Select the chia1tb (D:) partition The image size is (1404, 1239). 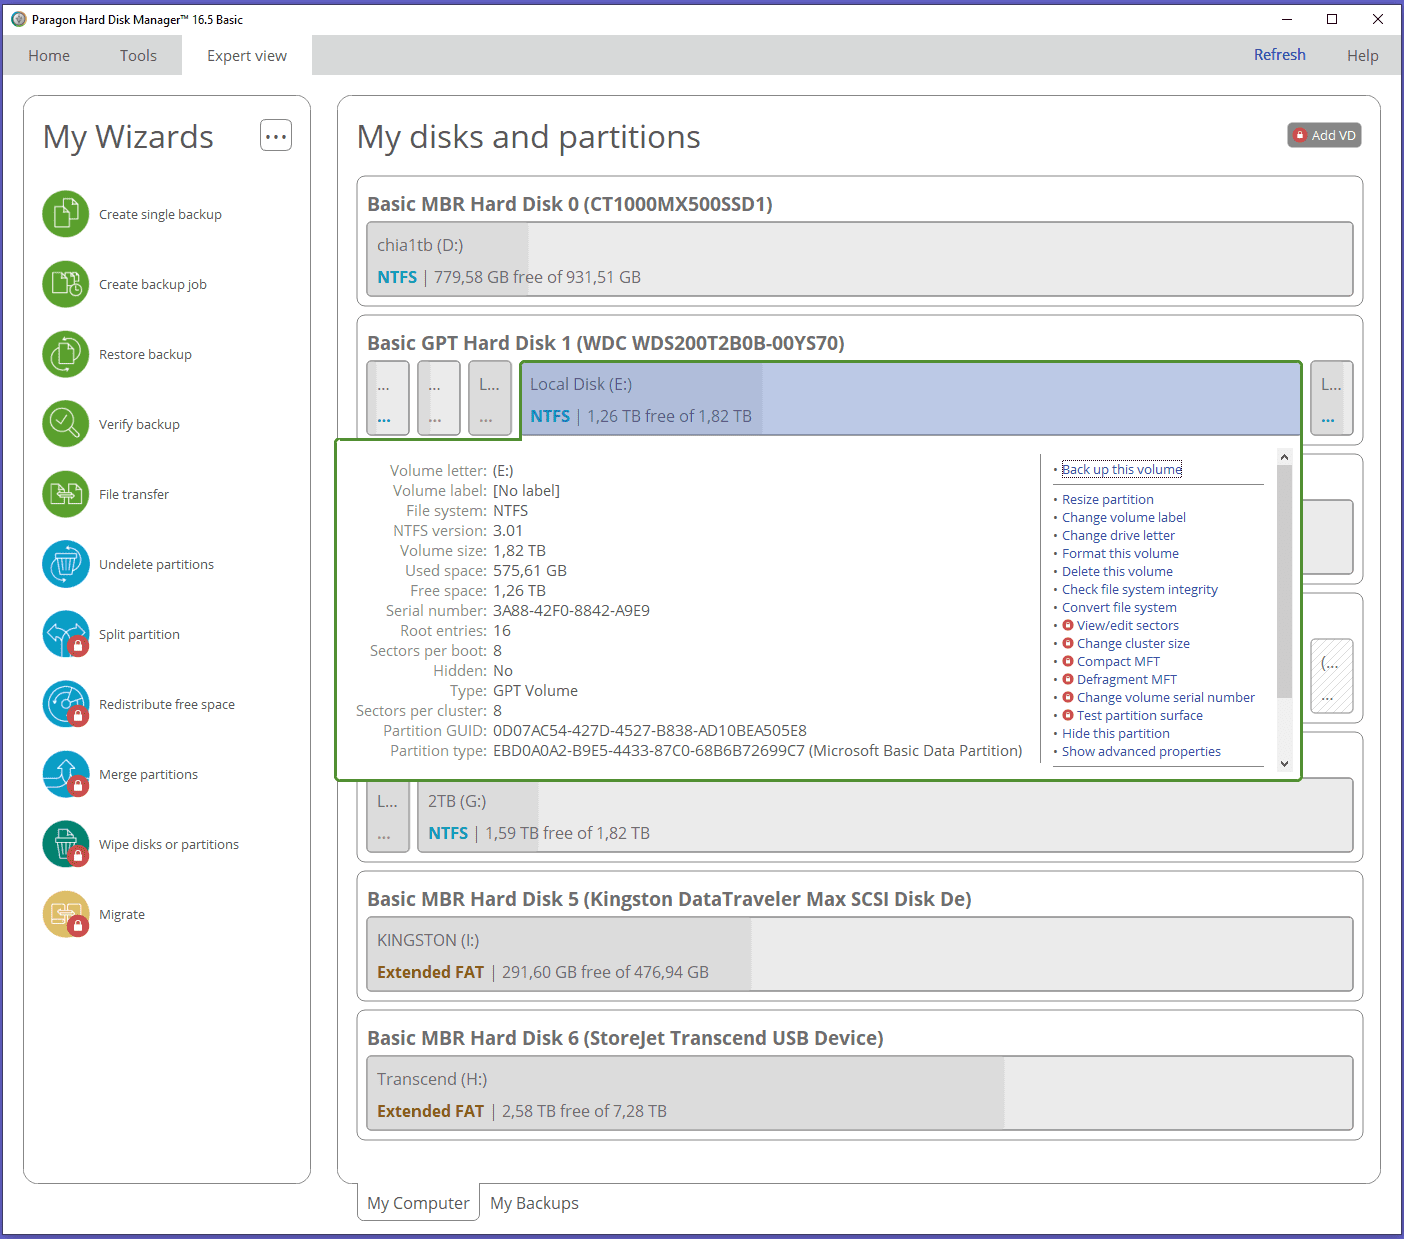click(860, 260)
